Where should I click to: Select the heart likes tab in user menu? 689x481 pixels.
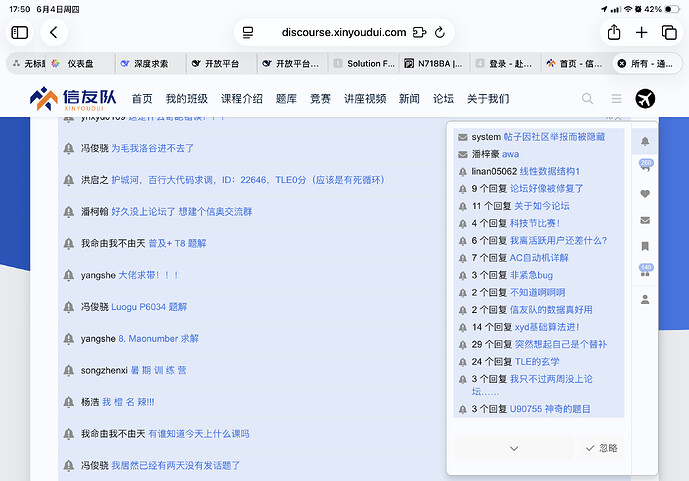[645, 194]
